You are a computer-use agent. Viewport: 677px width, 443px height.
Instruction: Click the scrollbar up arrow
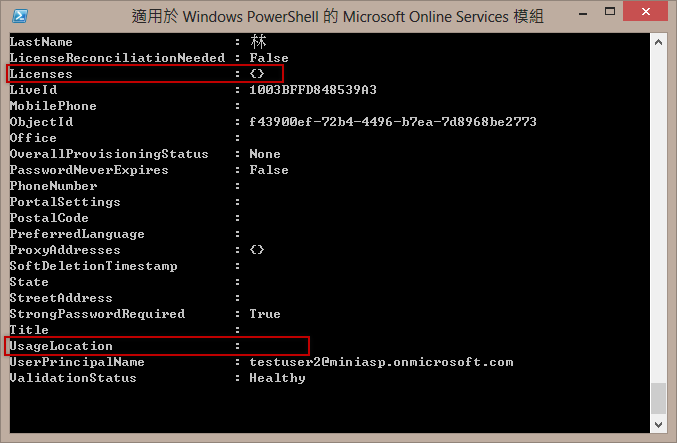(658, 42)
